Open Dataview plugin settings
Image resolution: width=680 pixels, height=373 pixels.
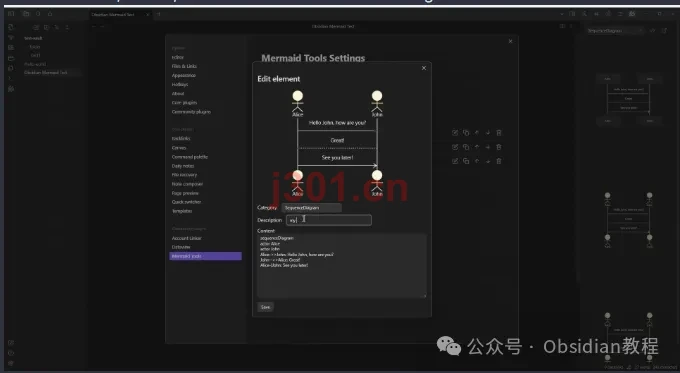click(x=181, y=247)
